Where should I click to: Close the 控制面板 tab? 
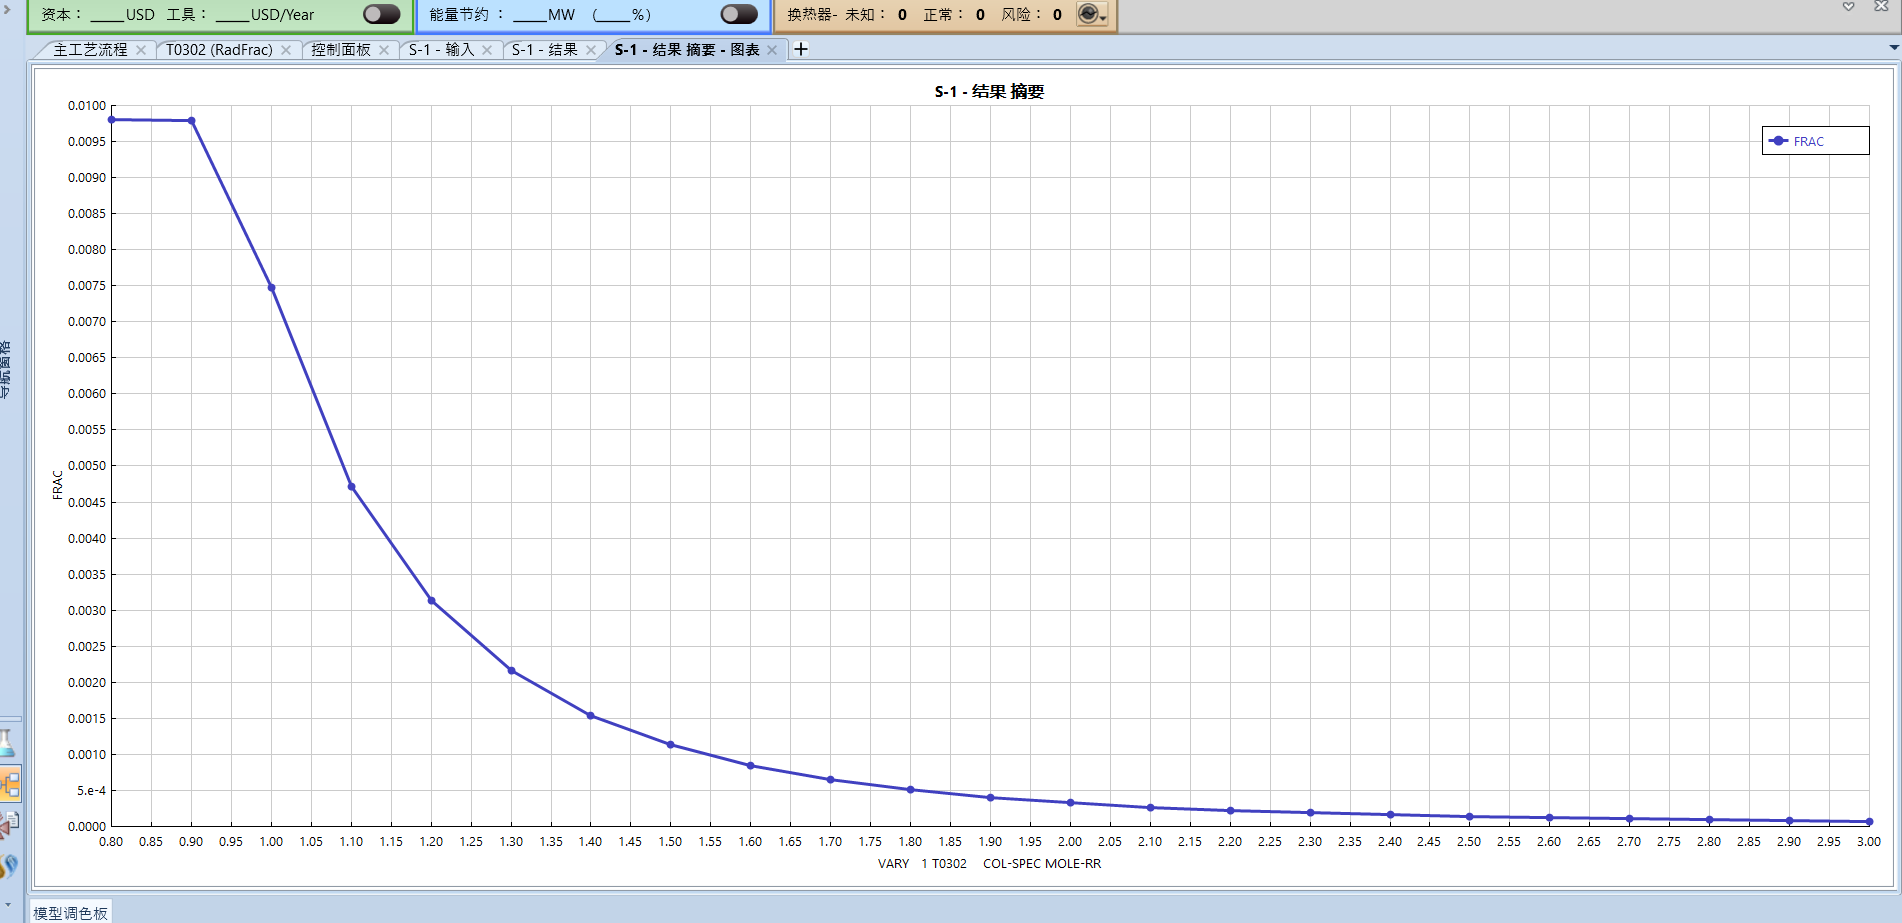pyautogui.click(x=384, y=50)
